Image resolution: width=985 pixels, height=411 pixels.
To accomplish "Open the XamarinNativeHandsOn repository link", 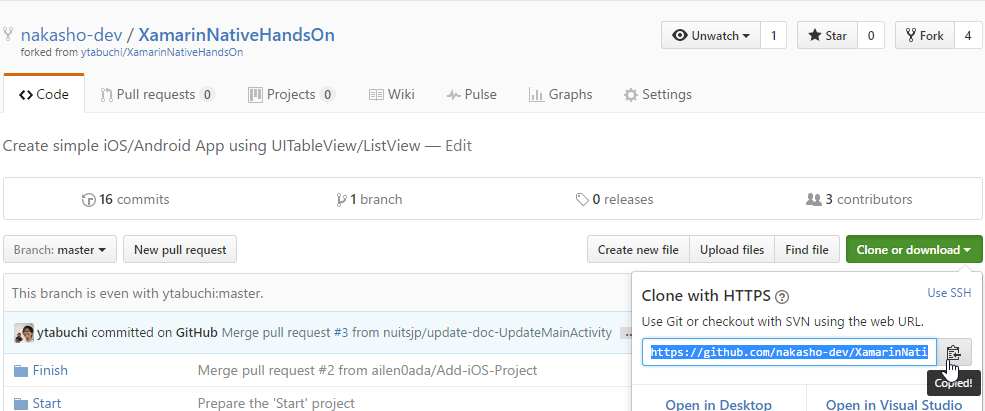I will pyautogui.click(x=236, y=35).
